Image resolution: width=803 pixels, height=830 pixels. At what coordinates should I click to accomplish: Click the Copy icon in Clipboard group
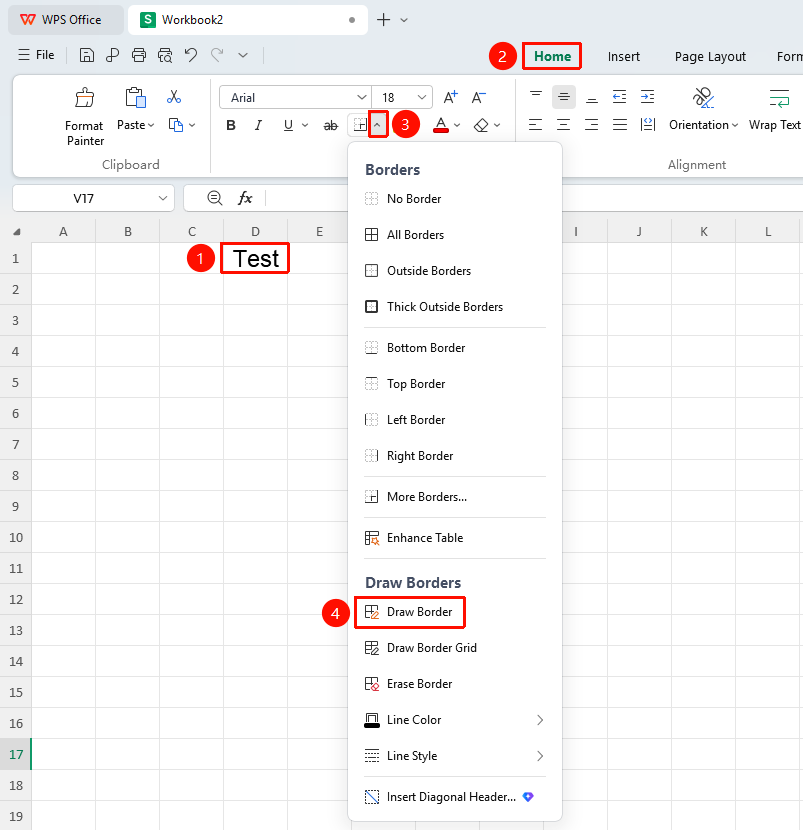(176, 125)
